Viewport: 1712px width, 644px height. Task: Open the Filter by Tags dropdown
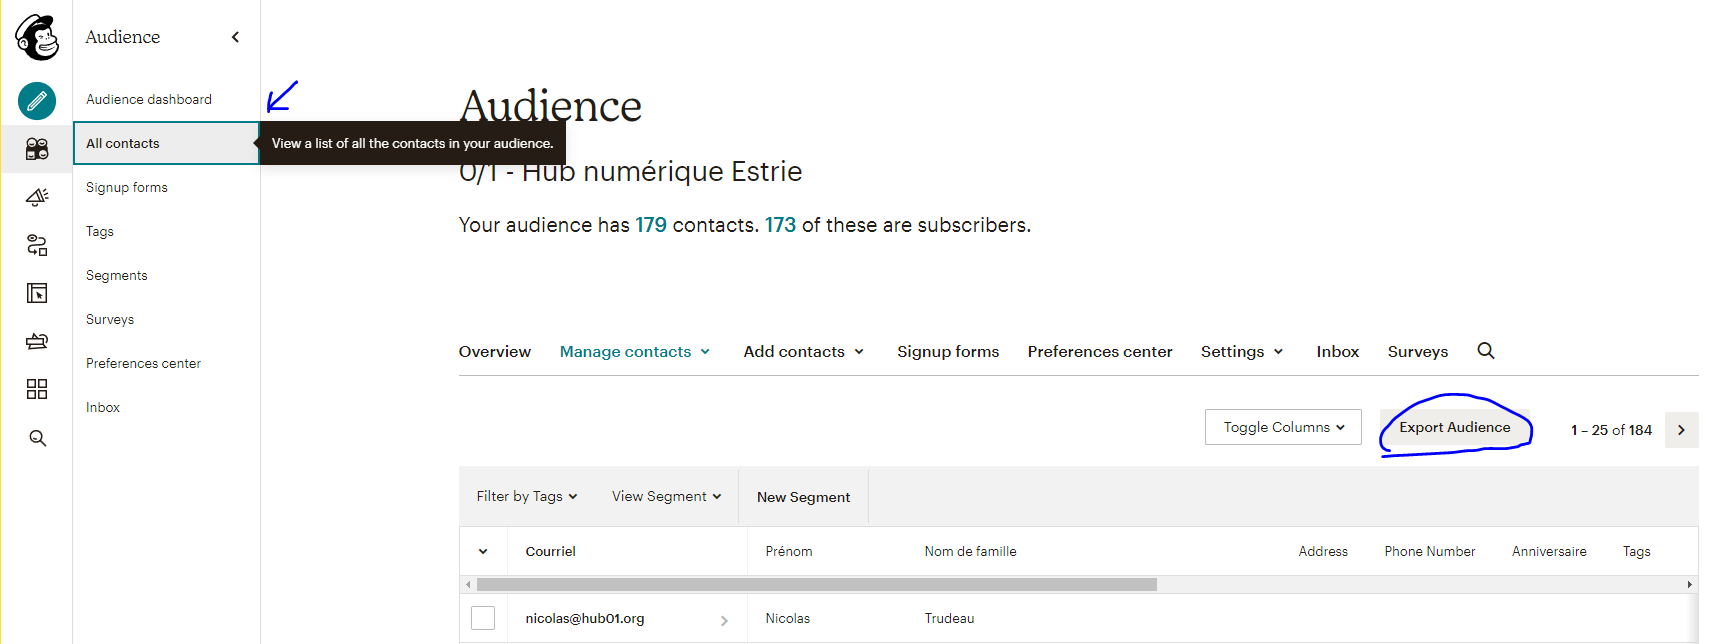pos(526,496)
